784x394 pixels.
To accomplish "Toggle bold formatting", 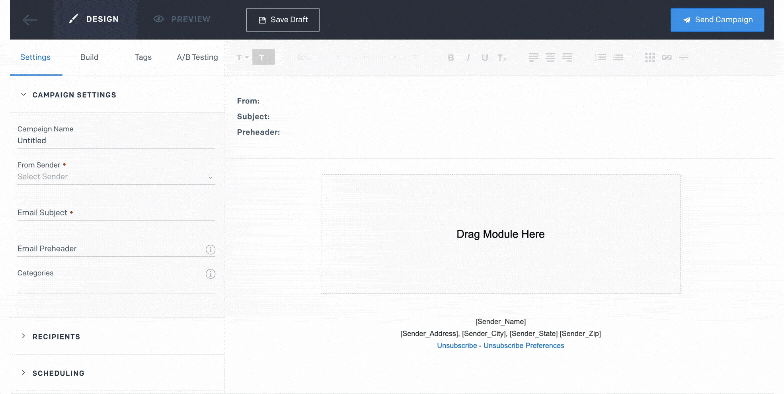I will (x=450, y=58).
